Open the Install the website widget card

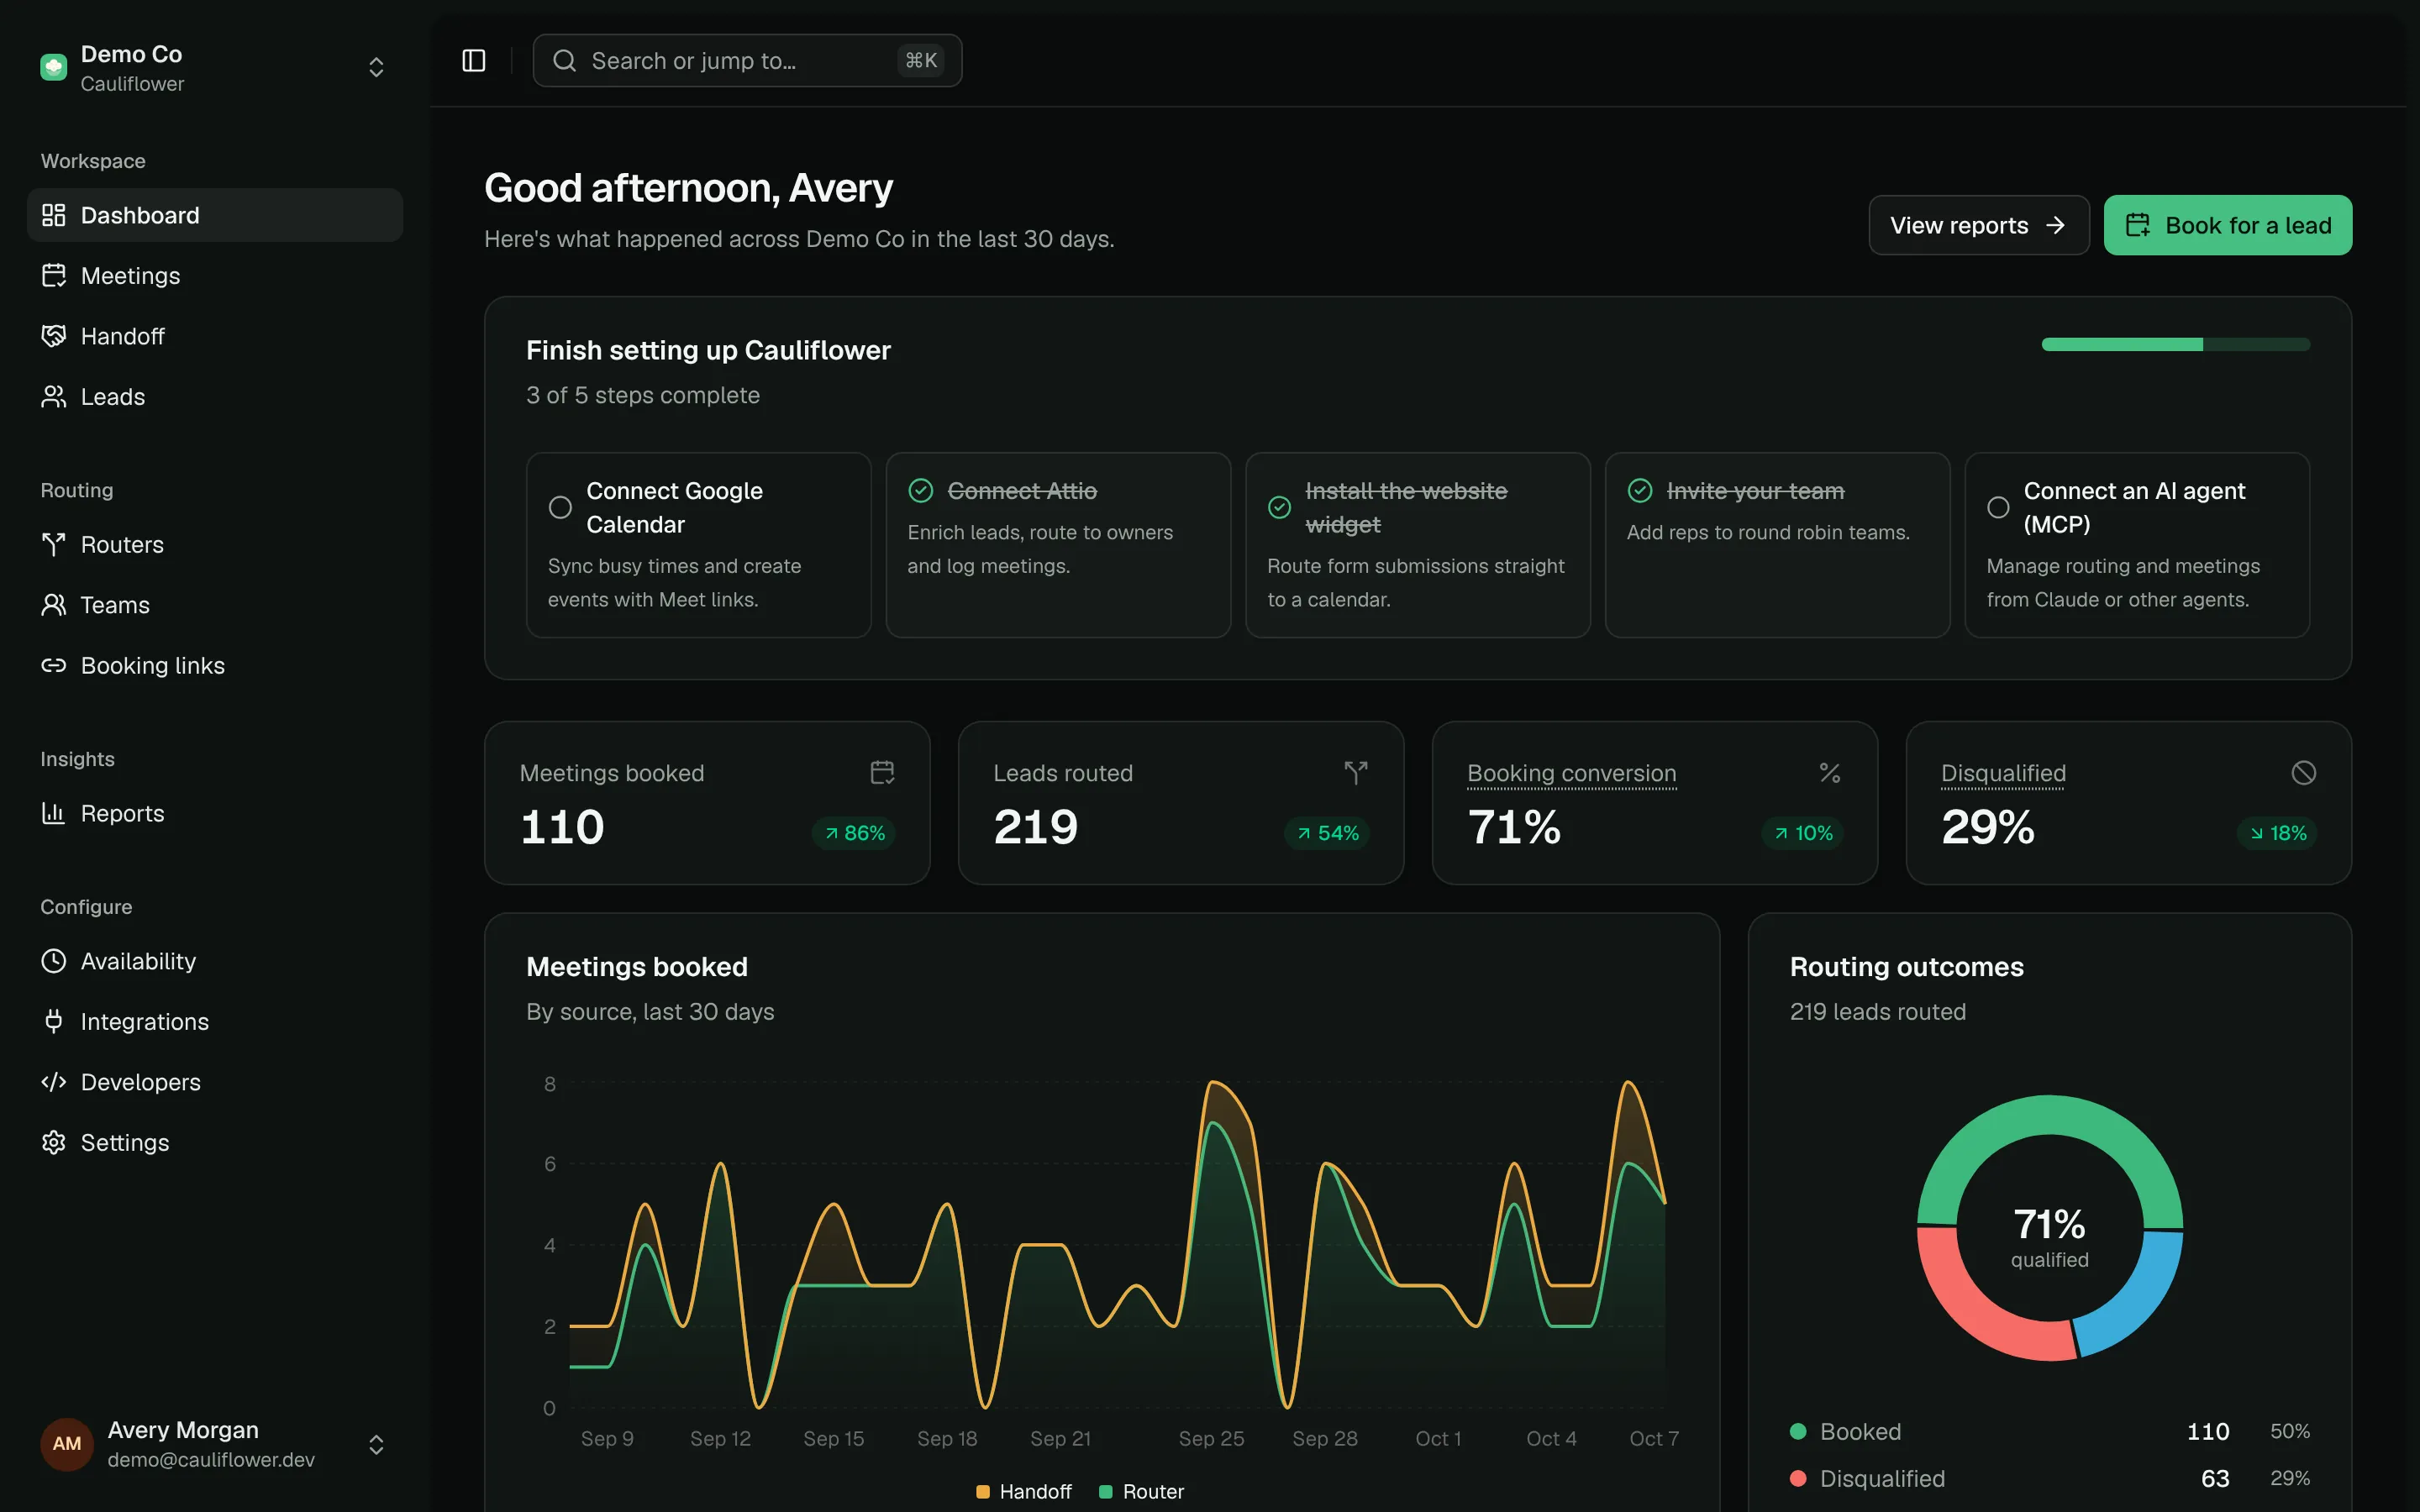1418,545
